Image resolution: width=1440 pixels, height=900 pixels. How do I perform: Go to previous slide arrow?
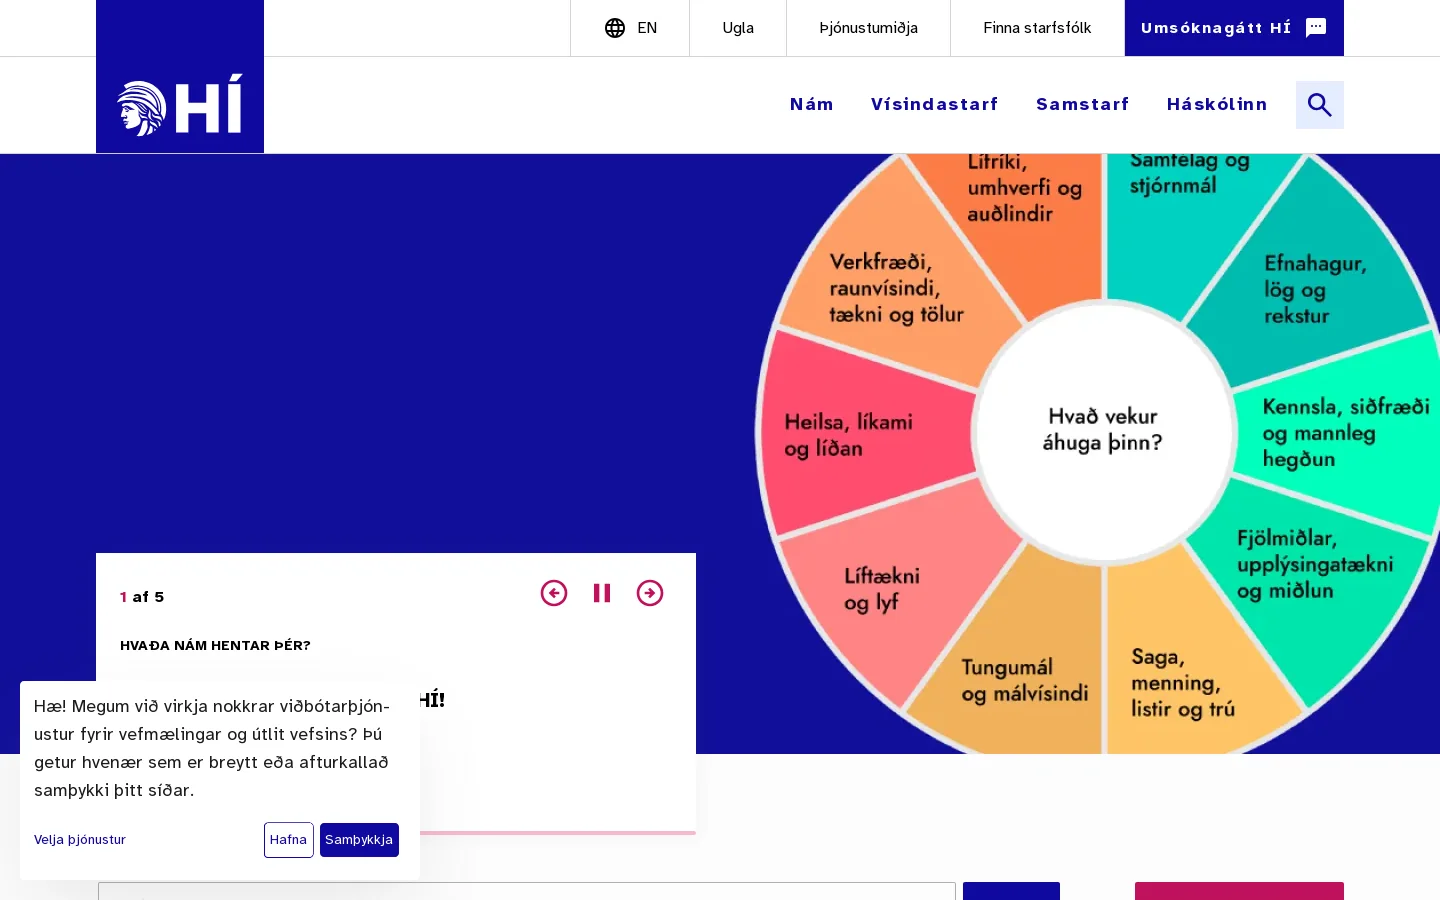tap(554, 593)
